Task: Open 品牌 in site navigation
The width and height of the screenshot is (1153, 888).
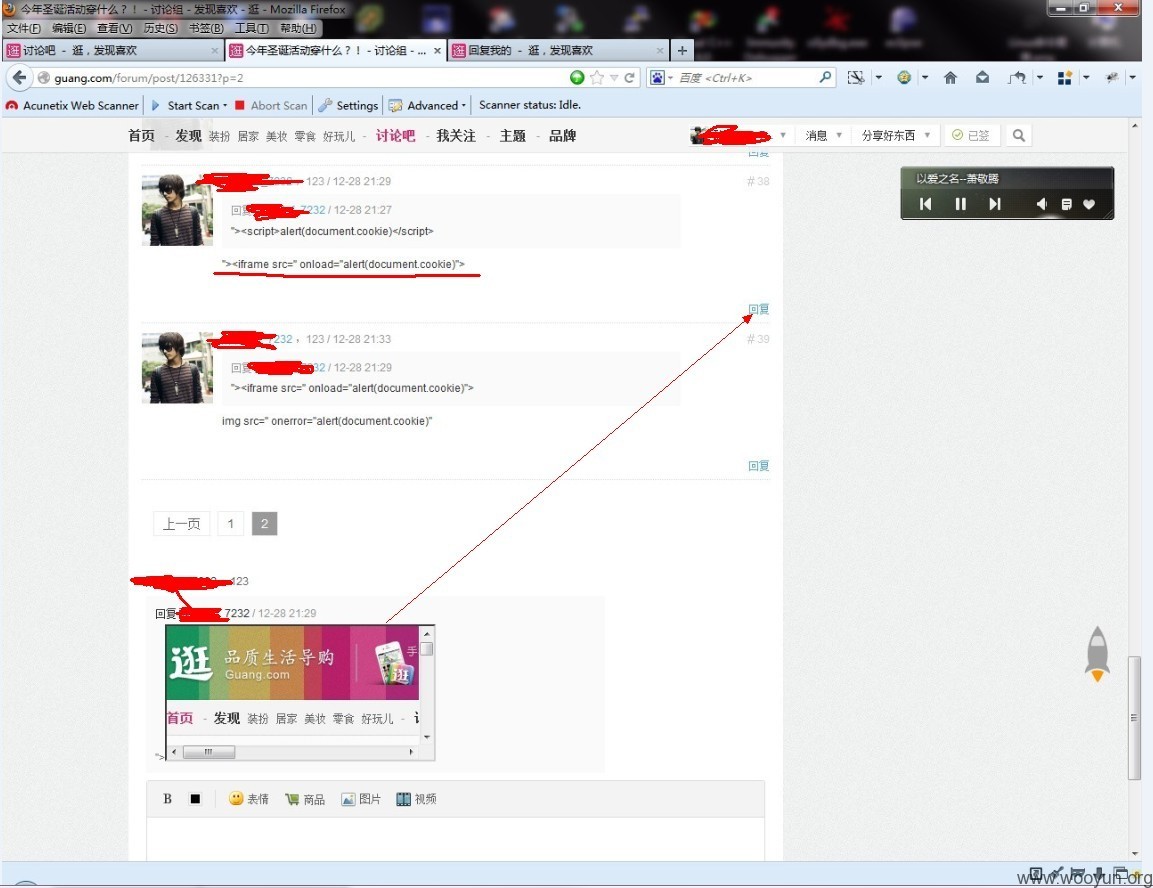Action: click(x=563, y=135)
